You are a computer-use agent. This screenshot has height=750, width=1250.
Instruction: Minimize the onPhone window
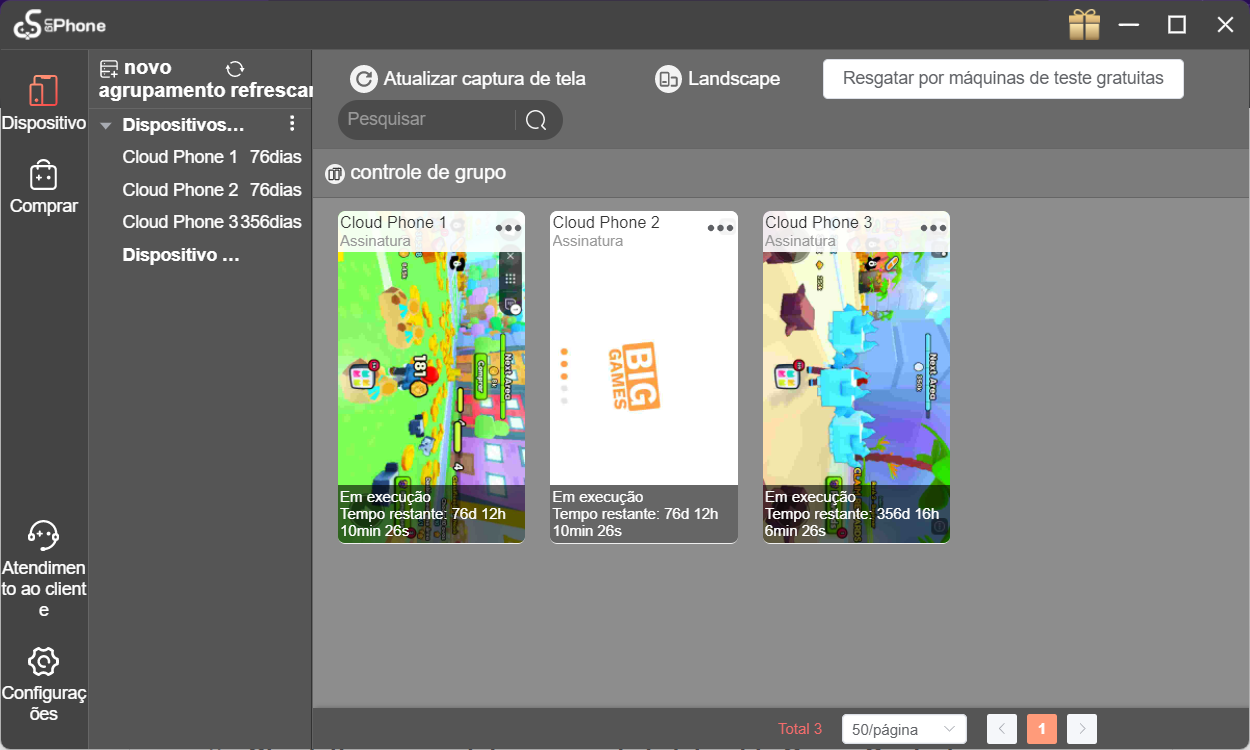[x=1130, y=25]
